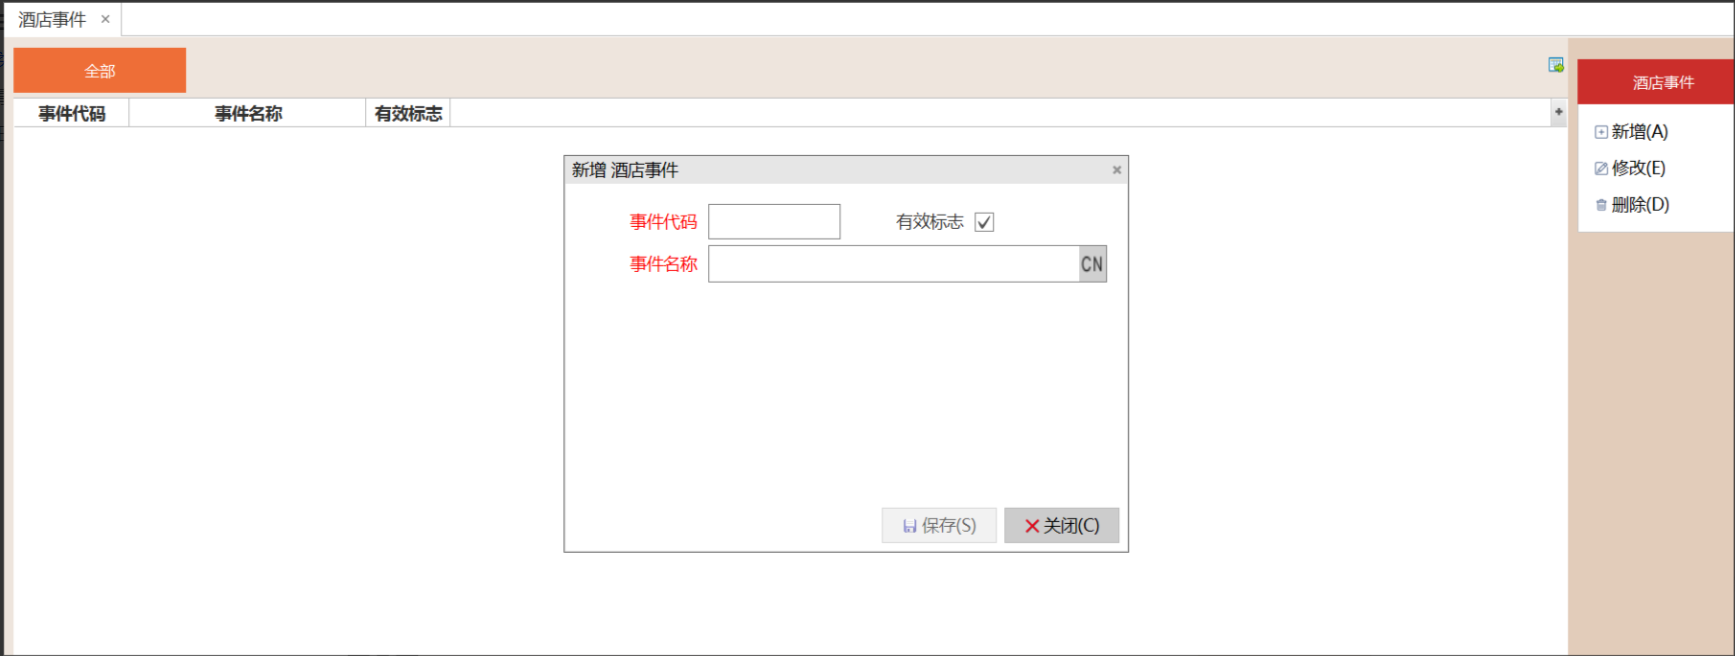The width and height of the screenshot is (1735, 656).
Task: Click the plus icon at the column header end
Action: 1558,112
